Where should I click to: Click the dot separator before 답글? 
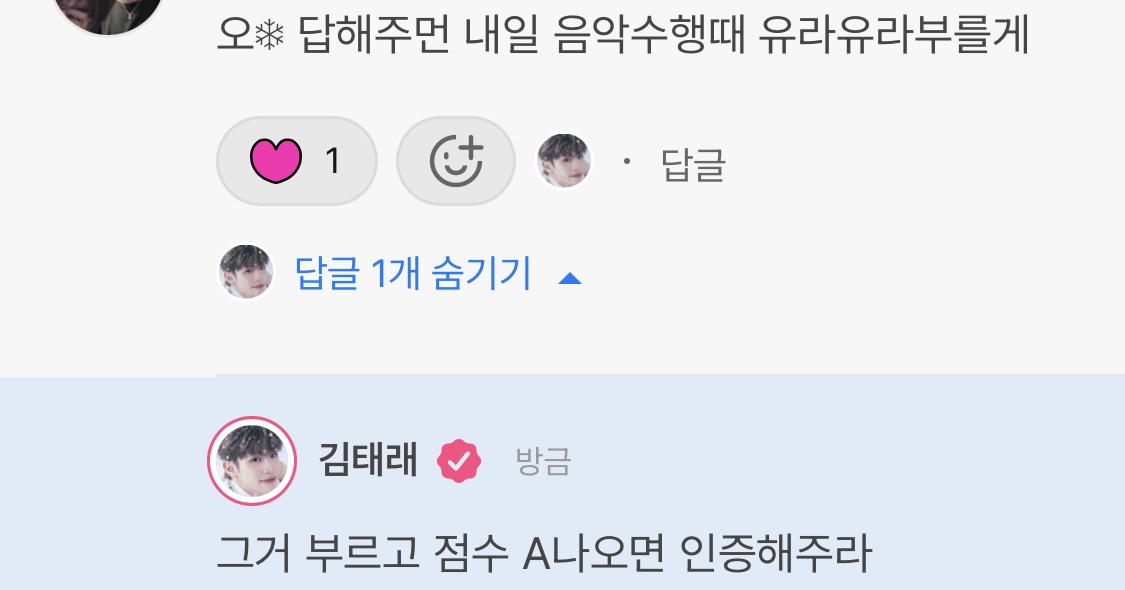[626, 161]
